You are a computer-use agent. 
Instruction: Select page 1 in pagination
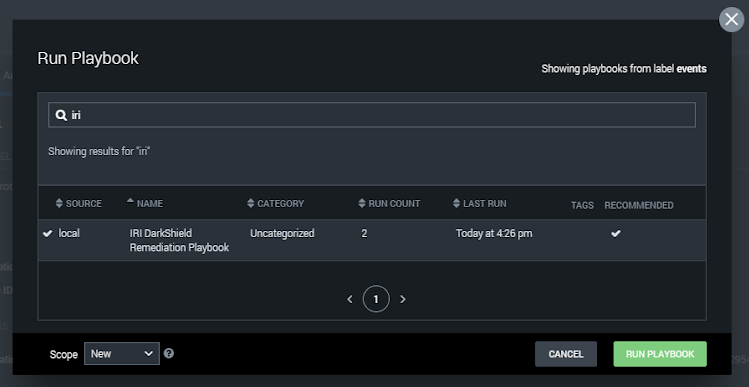[376, 299]
